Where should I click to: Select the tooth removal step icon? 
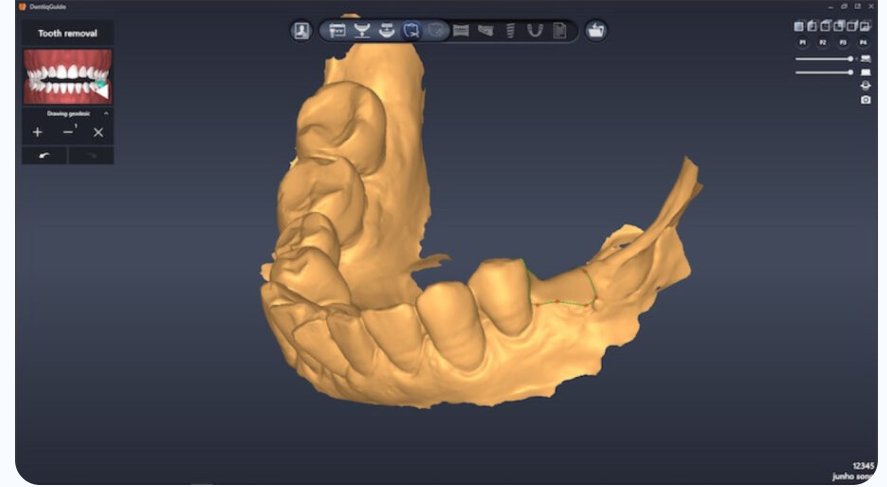coord(411,31)
